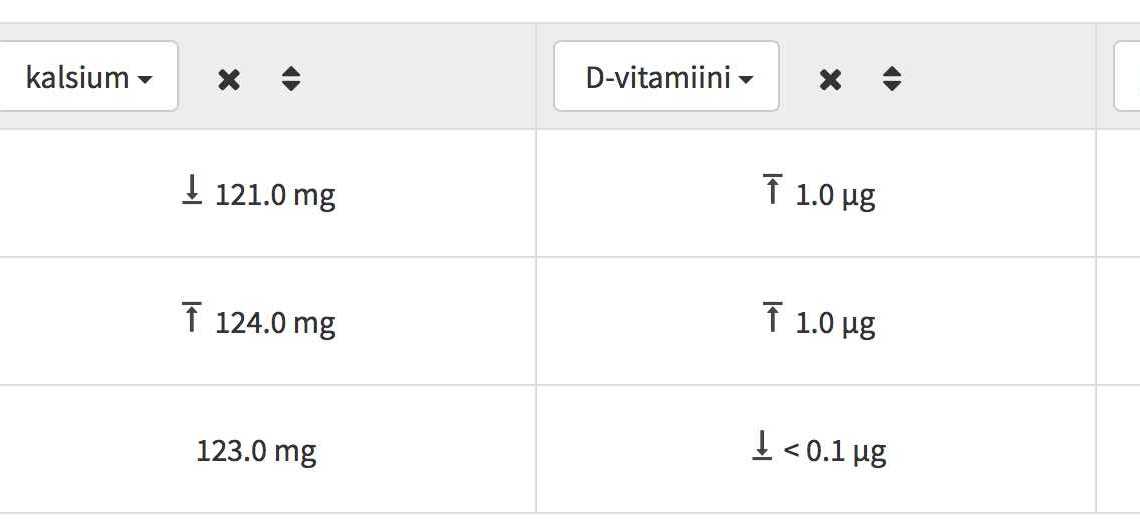This screenshot has width=1140, height=532.
Task: Click the down-arrow low indicator beside 121.0 mg
Action: coord(192,190)
